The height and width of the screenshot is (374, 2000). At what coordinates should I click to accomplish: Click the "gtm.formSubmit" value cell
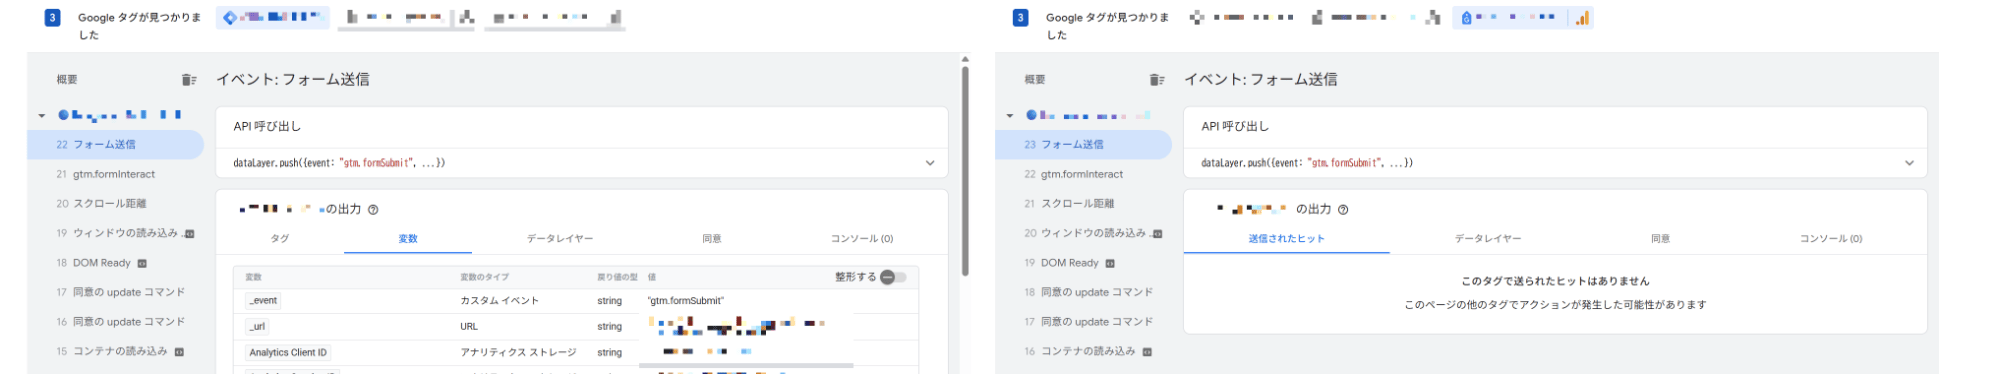[686, 301]
